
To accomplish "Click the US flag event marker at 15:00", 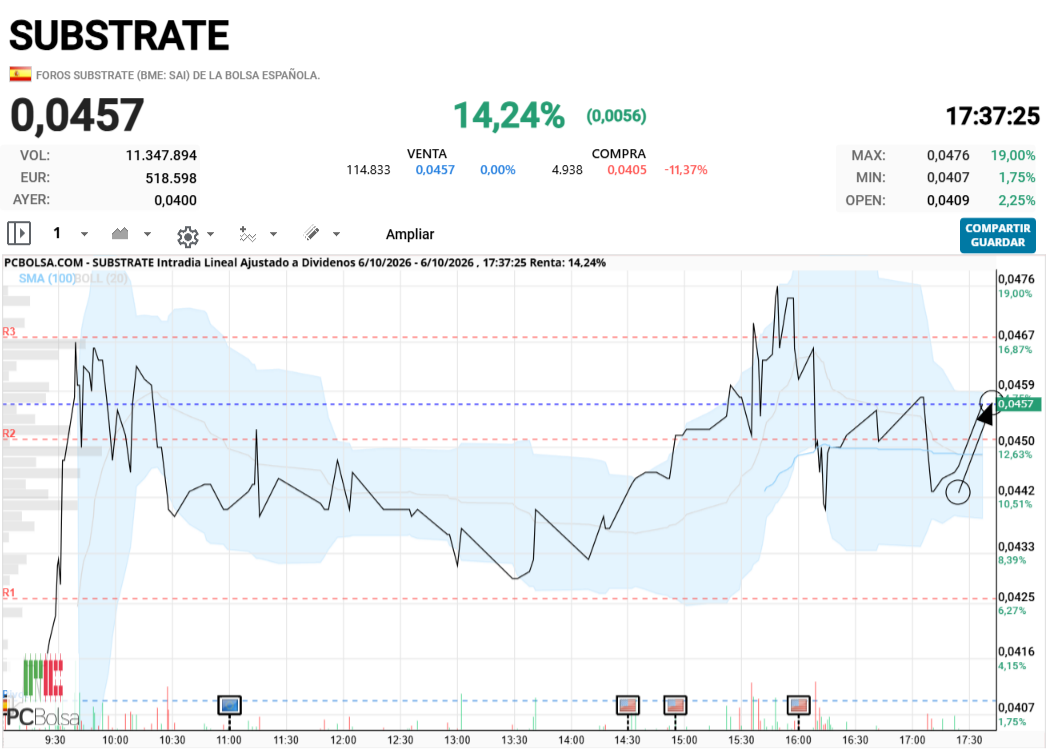I will (x=675, y=705).
